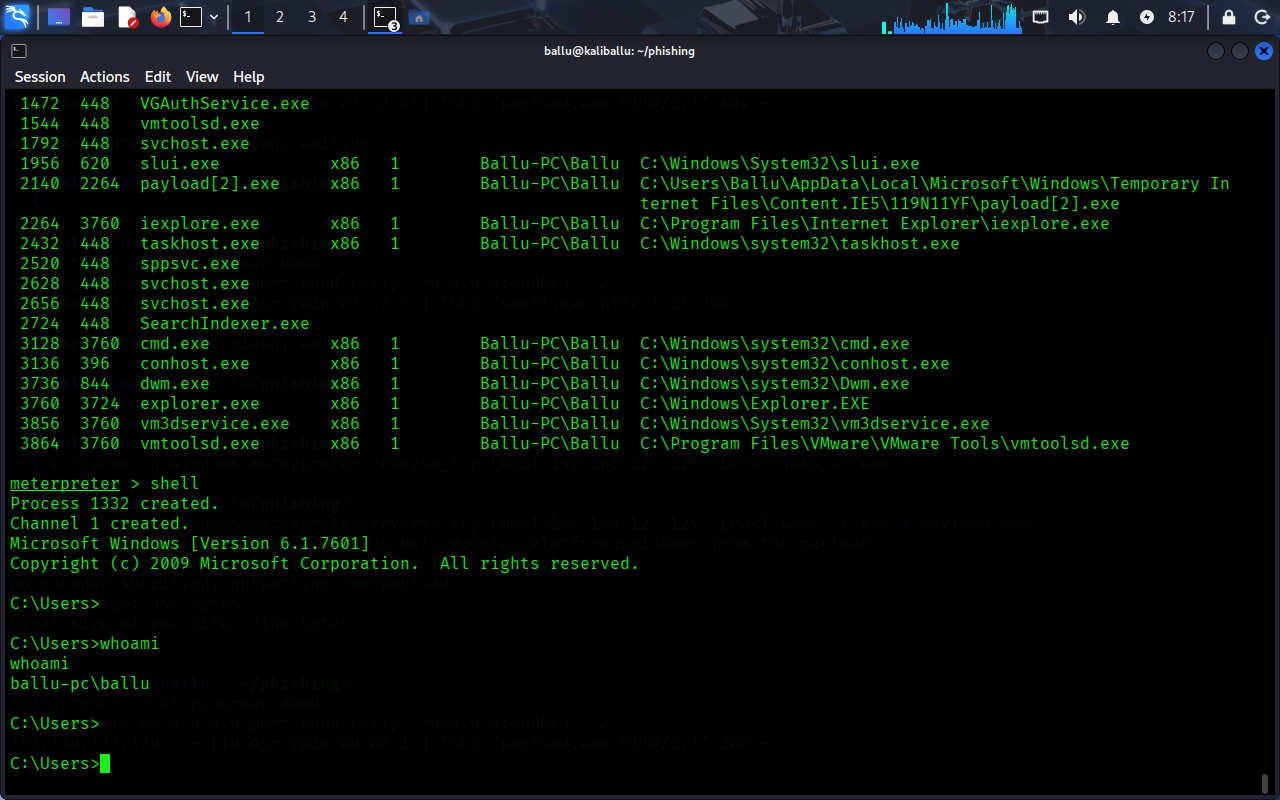Open the volume control speaker icon
The width and height of the screenshot is (1280, 800).
coord(1076,17)
